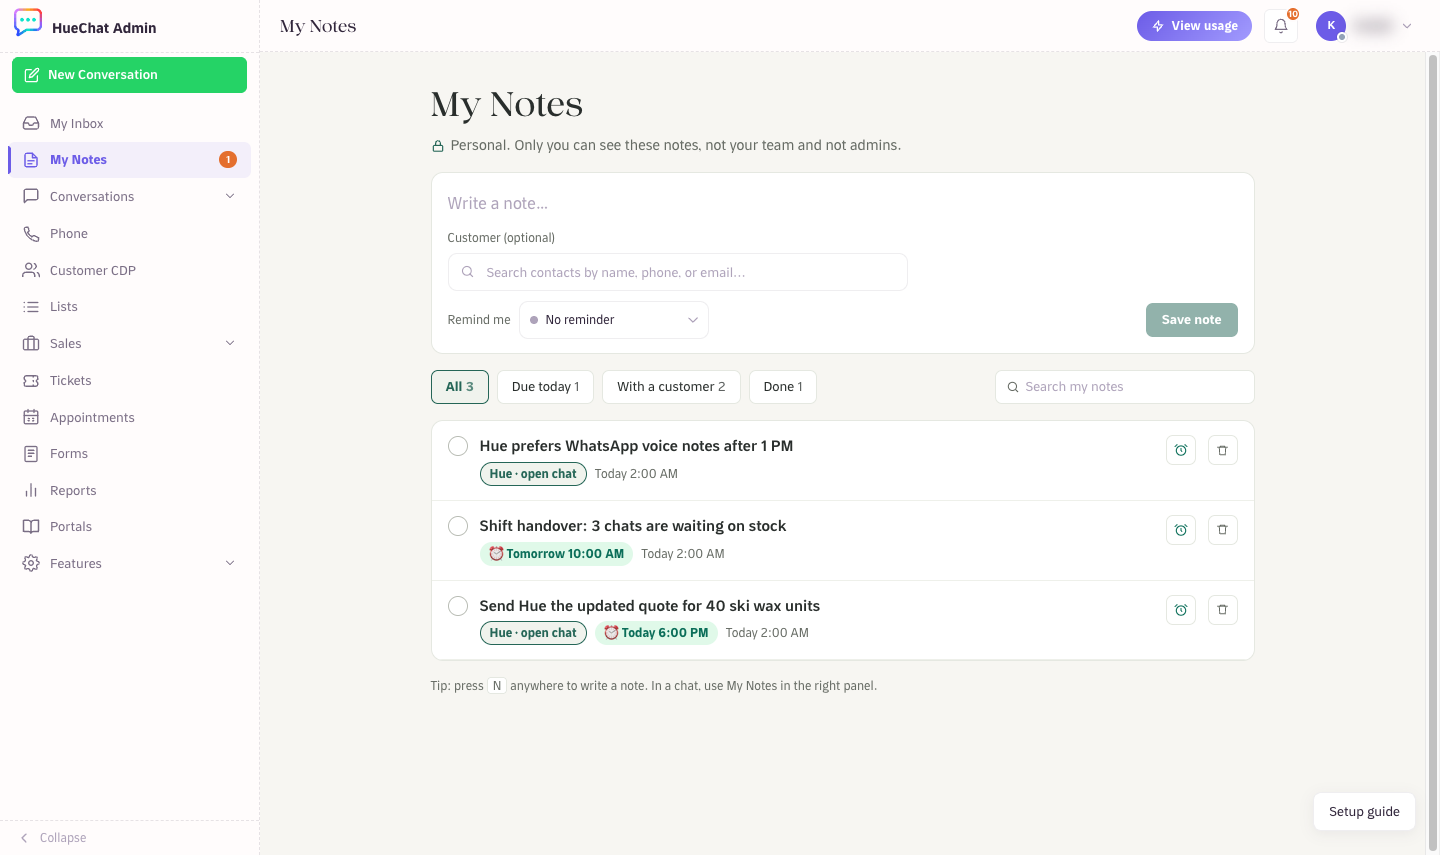
Task: Open Reports in sidebar
Action: [x=129, y=490]
